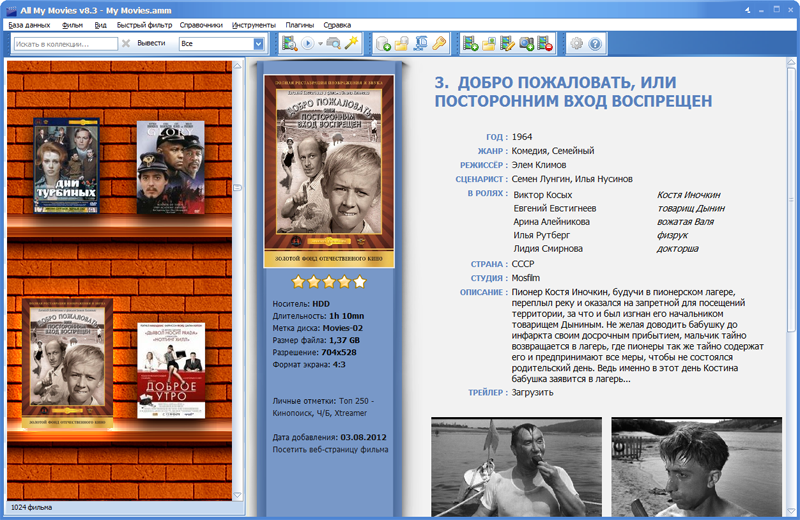Click the film search toolbar icon
Image resolution: width=800 pixels, height=520 pixels.
coord(290,43)
